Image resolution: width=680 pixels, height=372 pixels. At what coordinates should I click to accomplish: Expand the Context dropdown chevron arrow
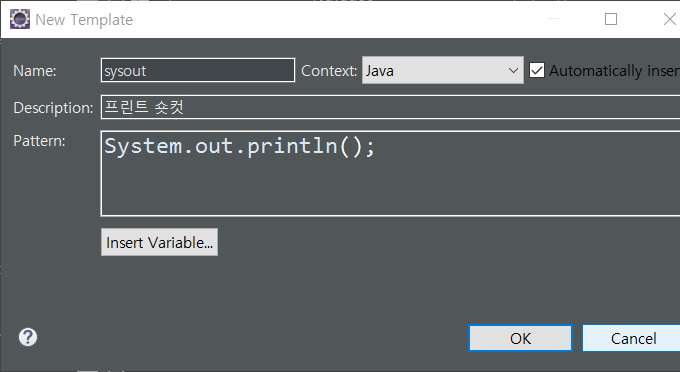pyautogui.click(x=513, y=70)
